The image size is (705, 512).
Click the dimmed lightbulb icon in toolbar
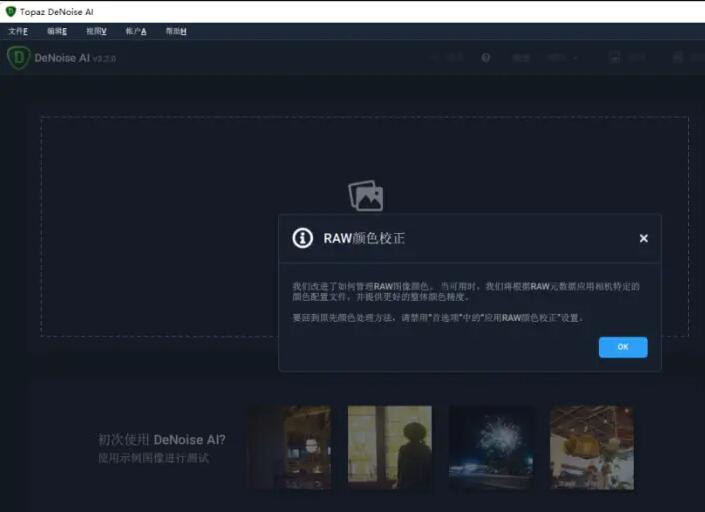[486, 58]
